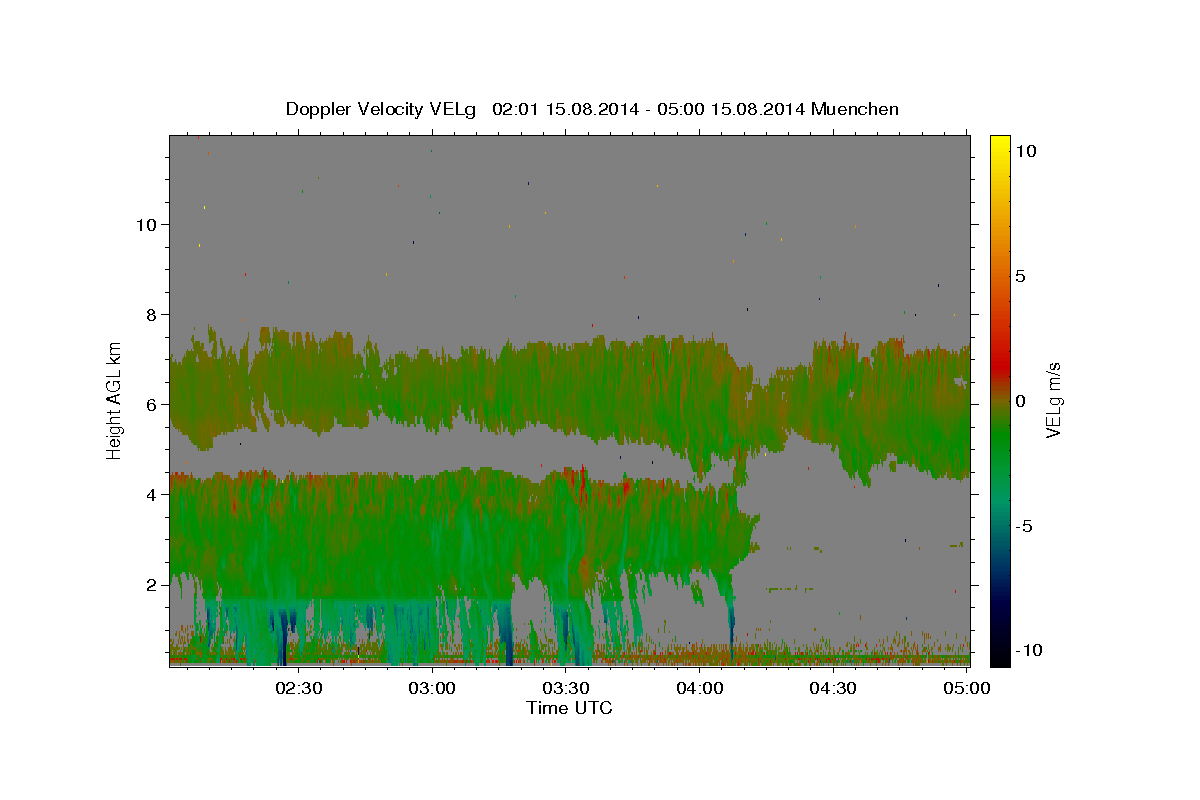Click the height tick label 8
The width and height of the screenshot is (1200, 800).
tap(152, 315)
